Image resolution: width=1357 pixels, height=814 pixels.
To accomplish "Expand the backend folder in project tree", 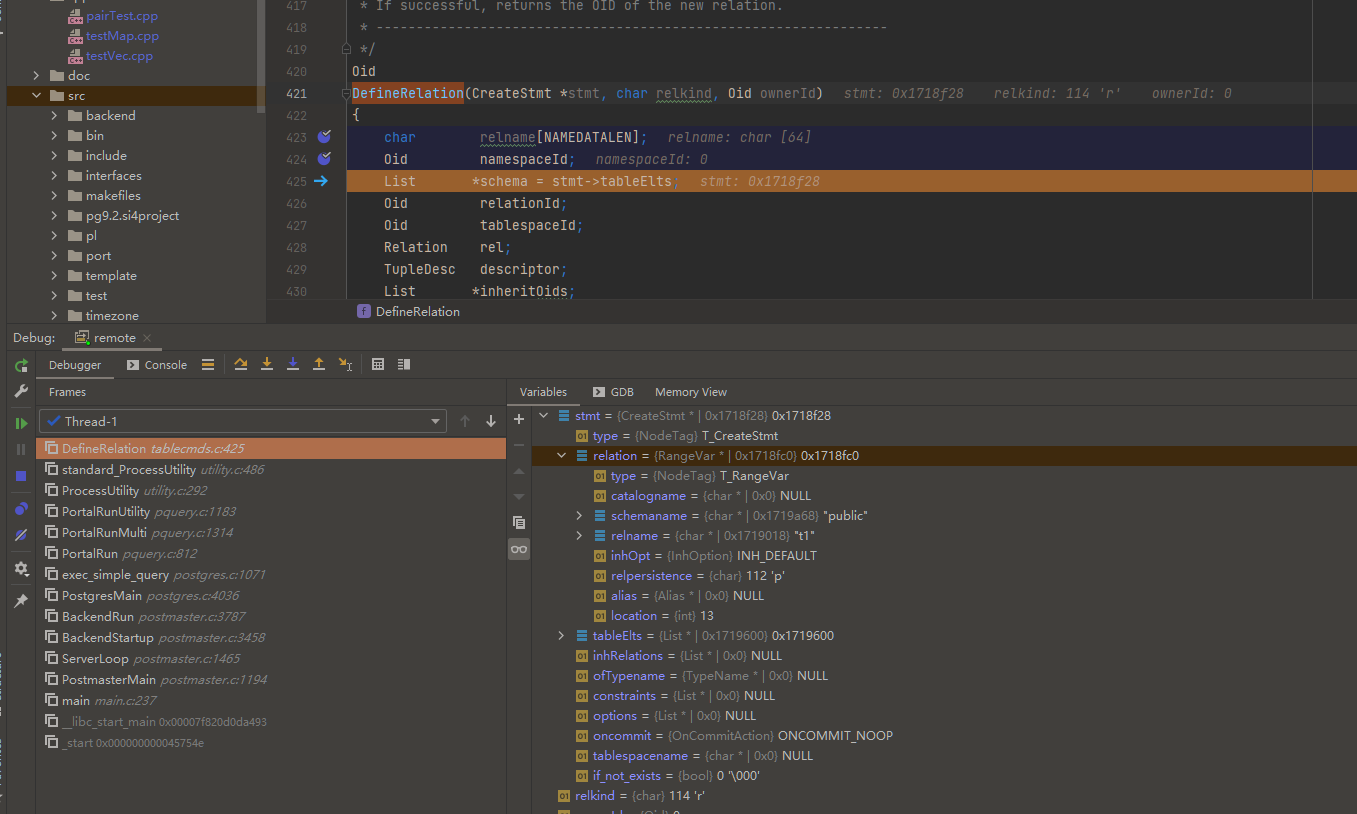I will pyautogui.click(x=55, y=116).
